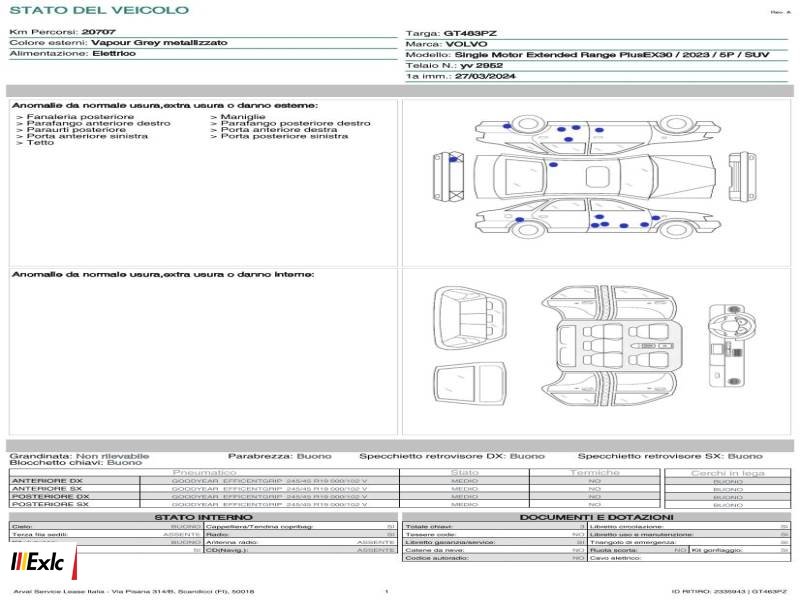Click the rear-view car diagram with crossed lights

(x=448, y=177)
